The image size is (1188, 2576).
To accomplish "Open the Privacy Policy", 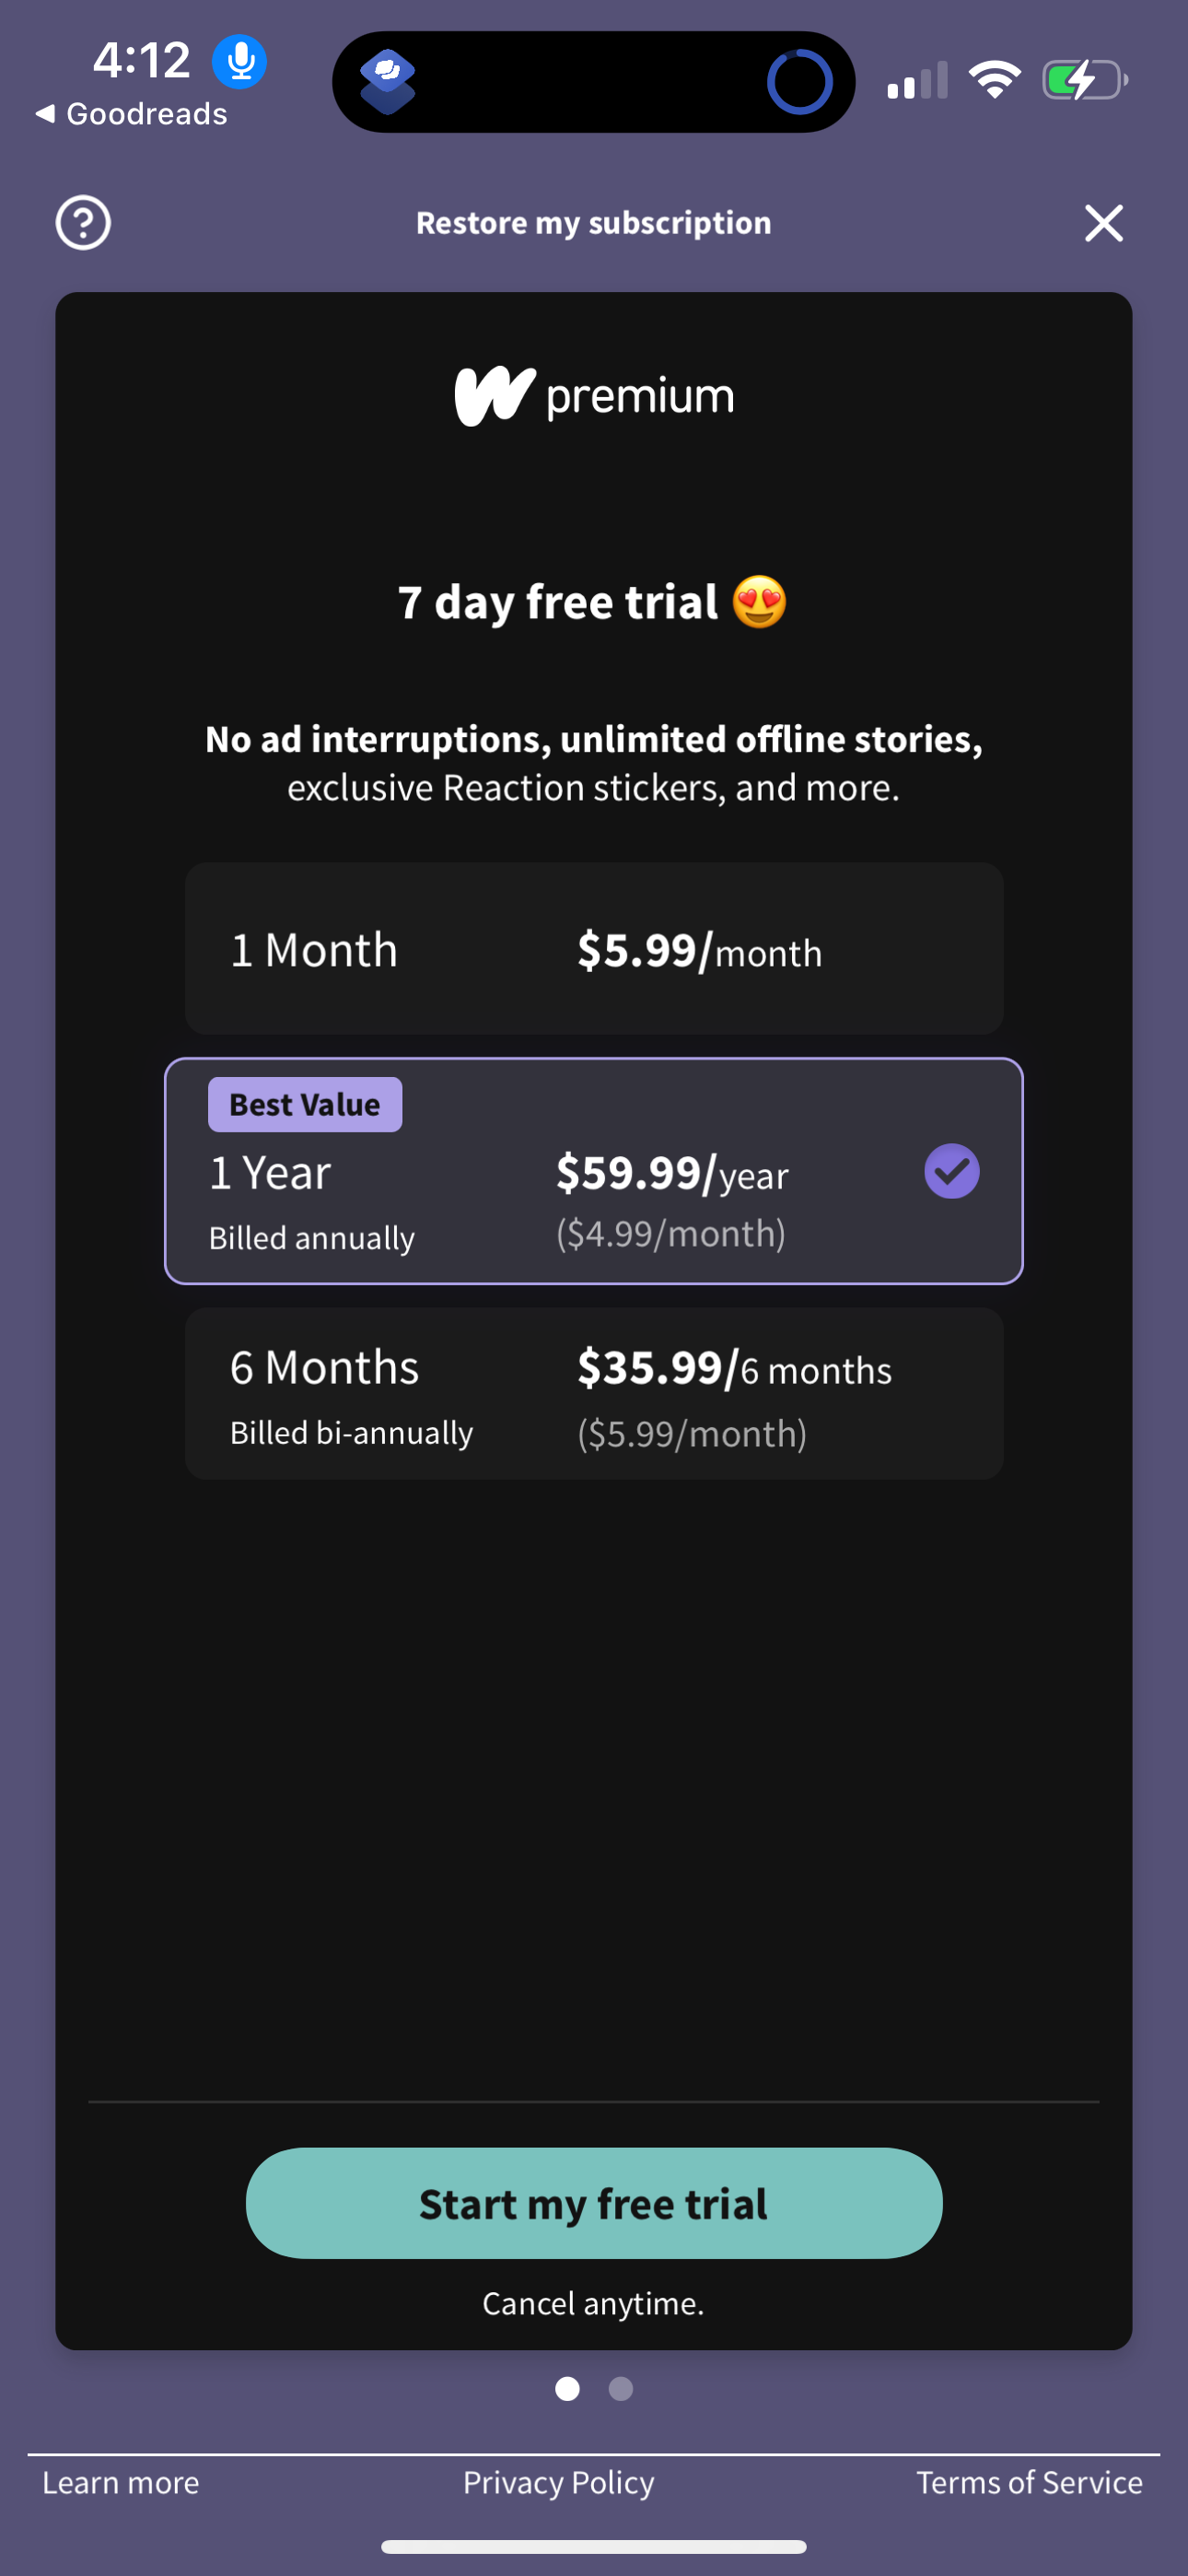I will pos(558,2483).
